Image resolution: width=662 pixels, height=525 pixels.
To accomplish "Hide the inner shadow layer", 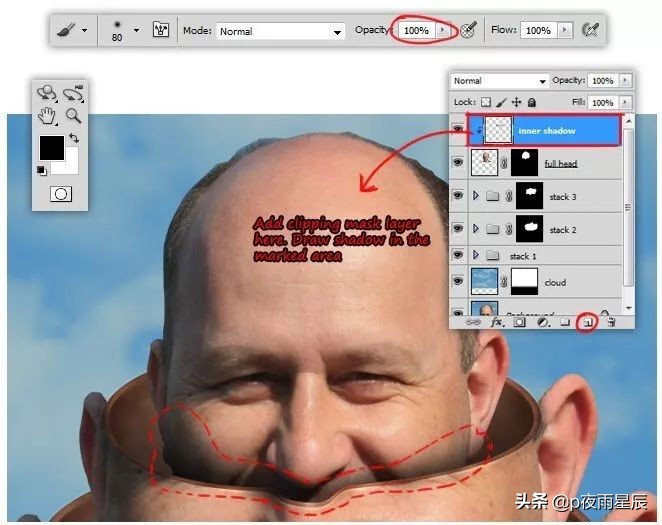I will click(x=459, y=128).
